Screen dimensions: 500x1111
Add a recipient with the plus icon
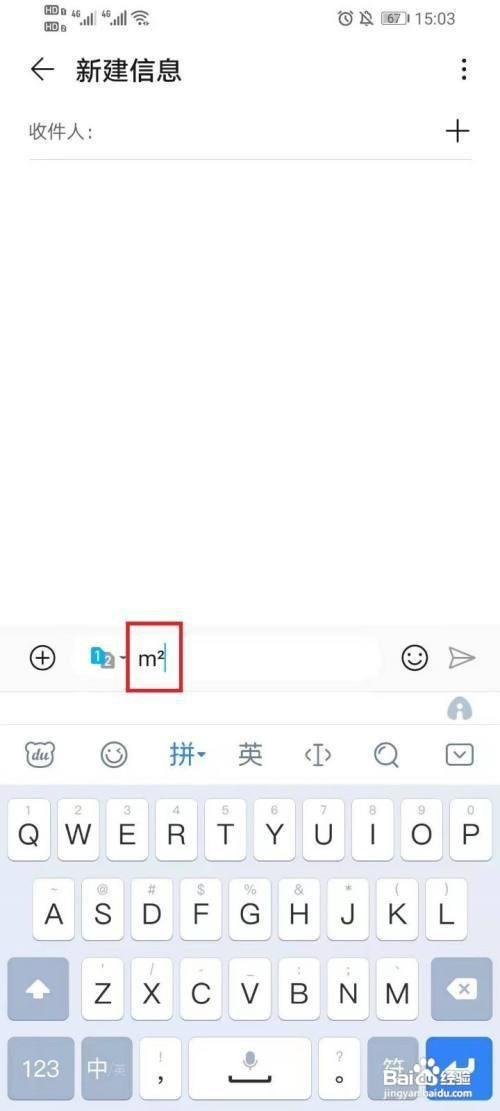pyautogui.click(x=458, y=131)
